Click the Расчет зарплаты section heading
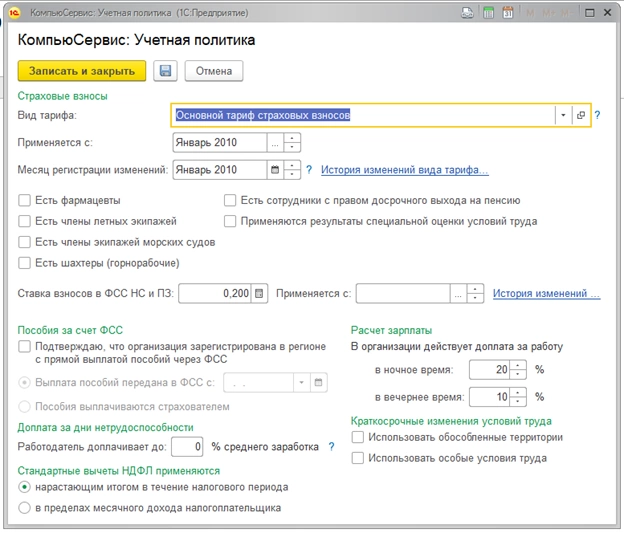 point(391,330)
